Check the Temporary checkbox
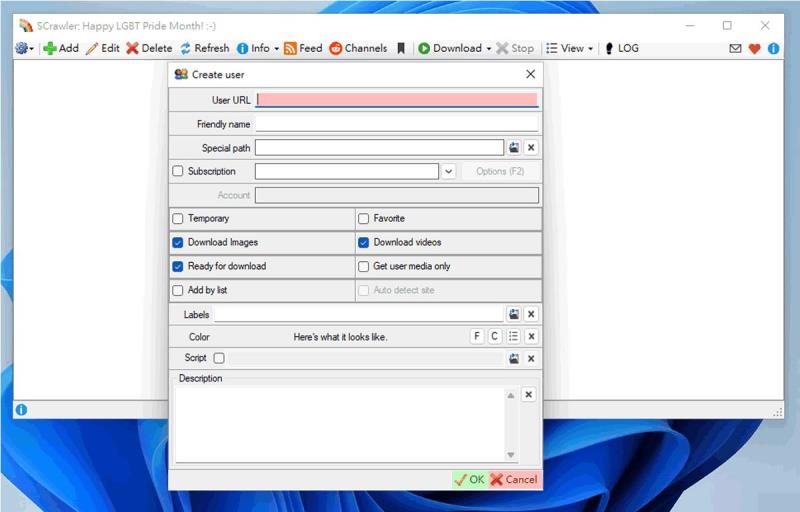This screenshot has height=512, width=800. tap(178, 218)
